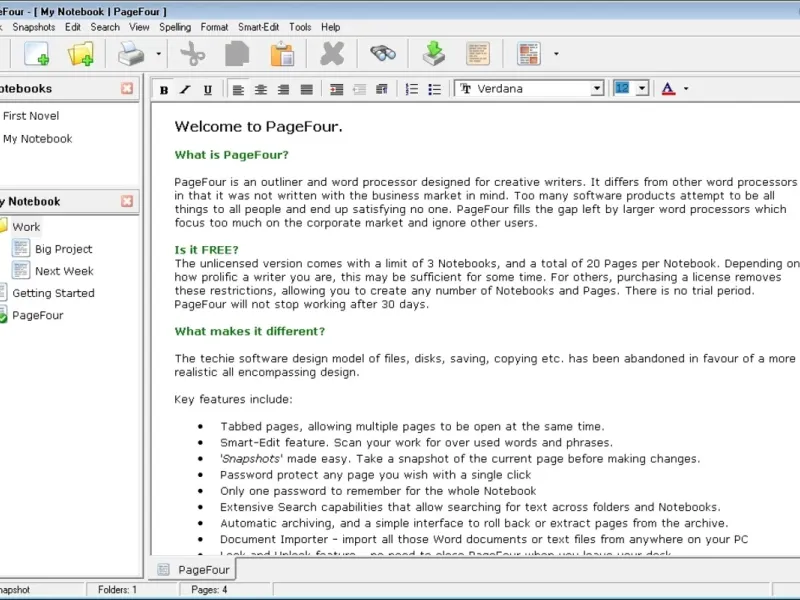Click the first line indent icon
The image size is (800, 600).
(x=382, y=90)
